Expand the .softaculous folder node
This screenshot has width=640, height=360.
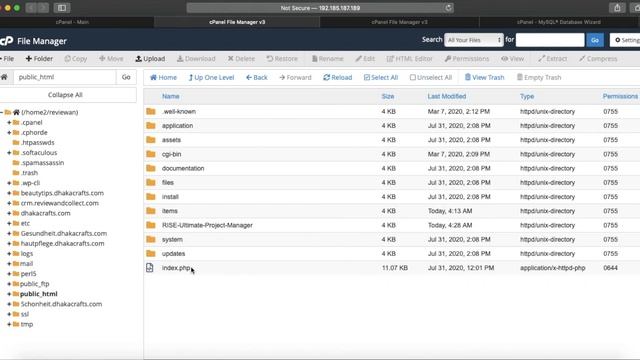(9, 153)
